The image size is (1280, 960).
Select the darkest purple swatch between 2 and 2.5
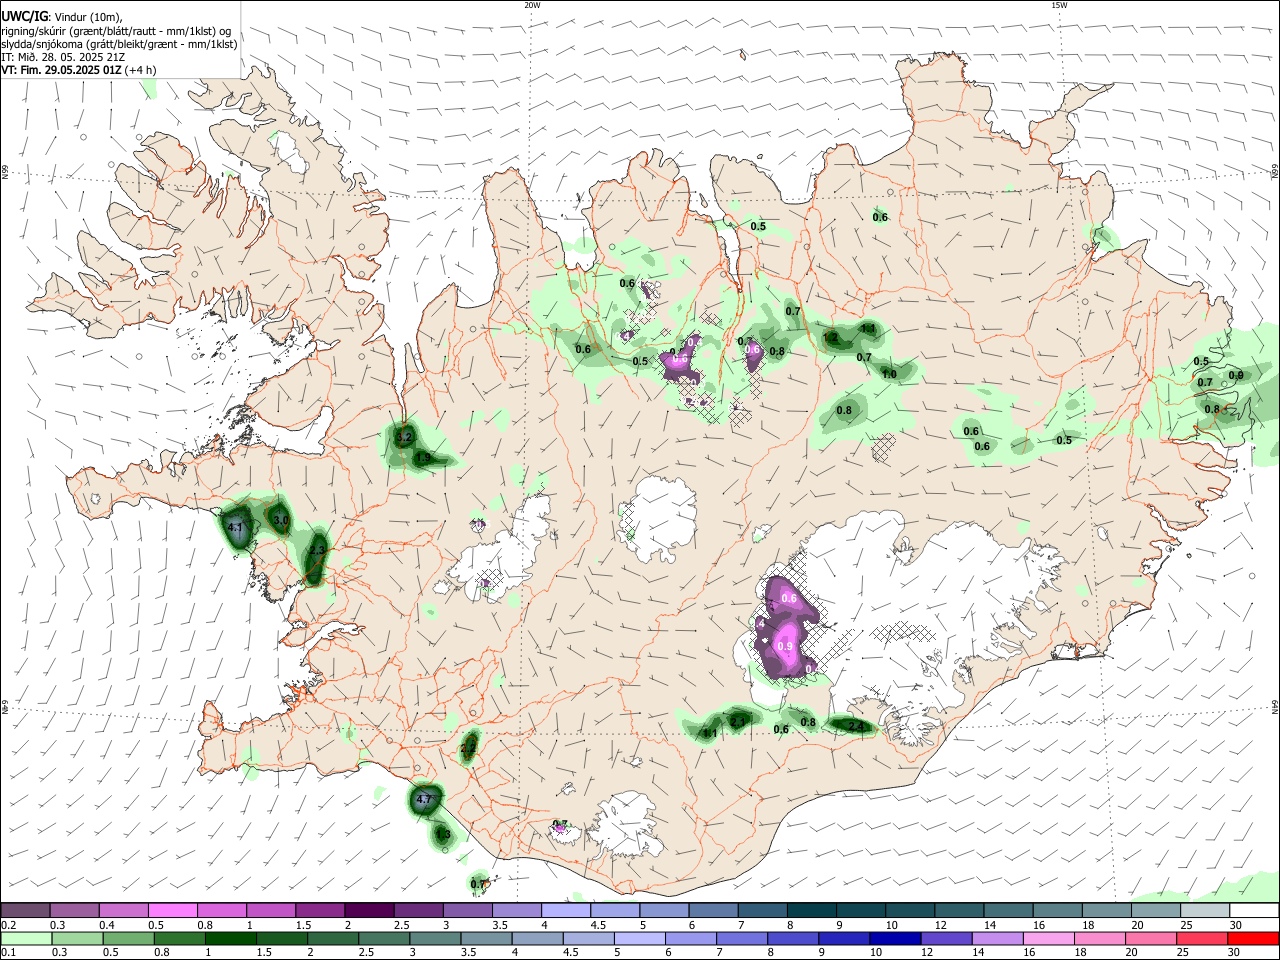click(x=369, y=910)
